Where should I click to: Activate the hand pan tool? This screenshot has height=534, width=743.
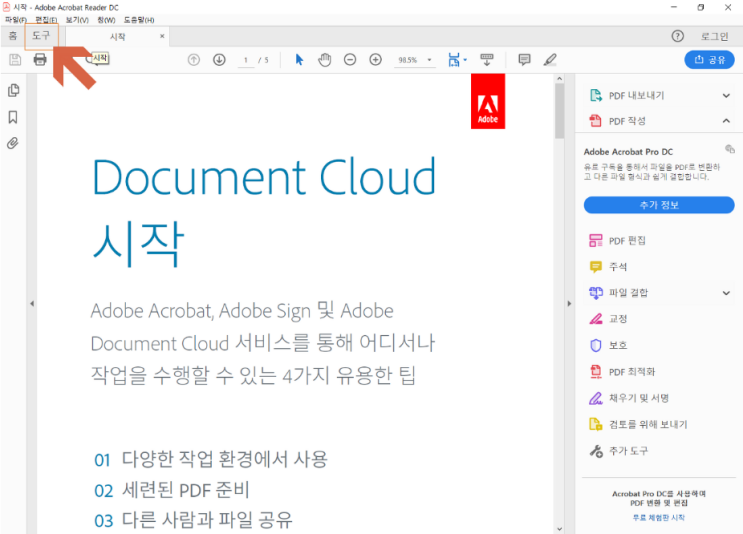[325, 60]
